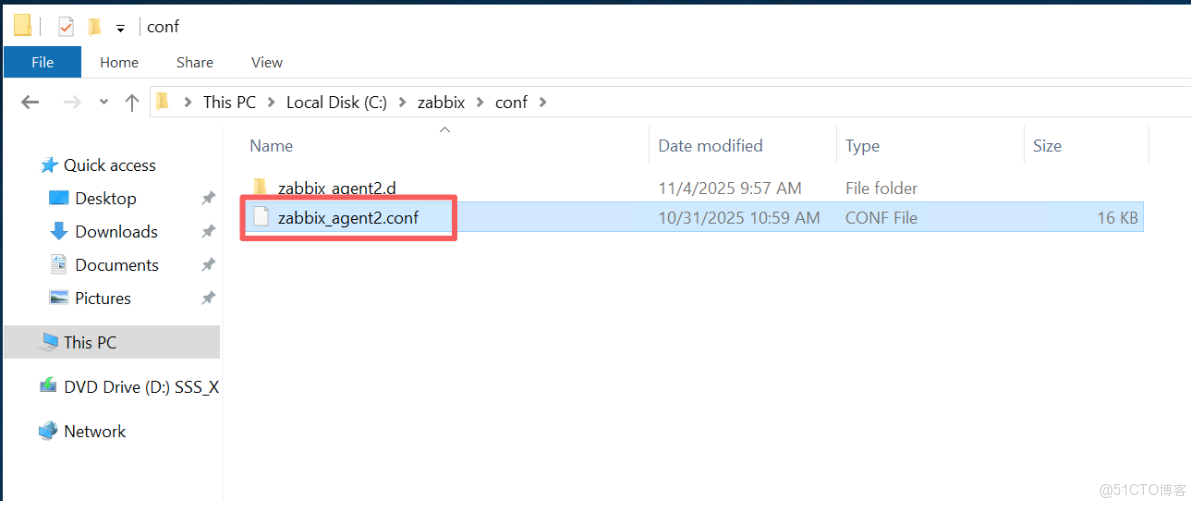
Task: Select the zabbix_agent2.conf file icon
Action: click(x=261, y=217)
